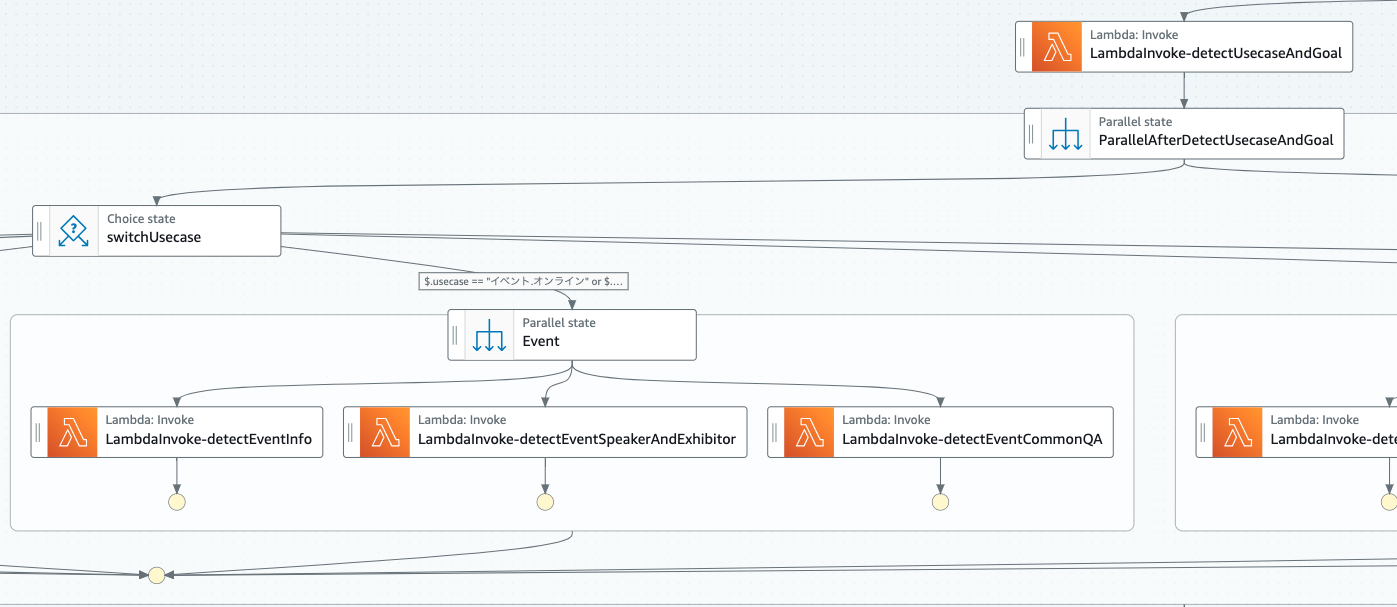Click the 'Parallel state' label above Event
Image resolution: width=1397 pixels, height=607 pixels.
[559, 323]
